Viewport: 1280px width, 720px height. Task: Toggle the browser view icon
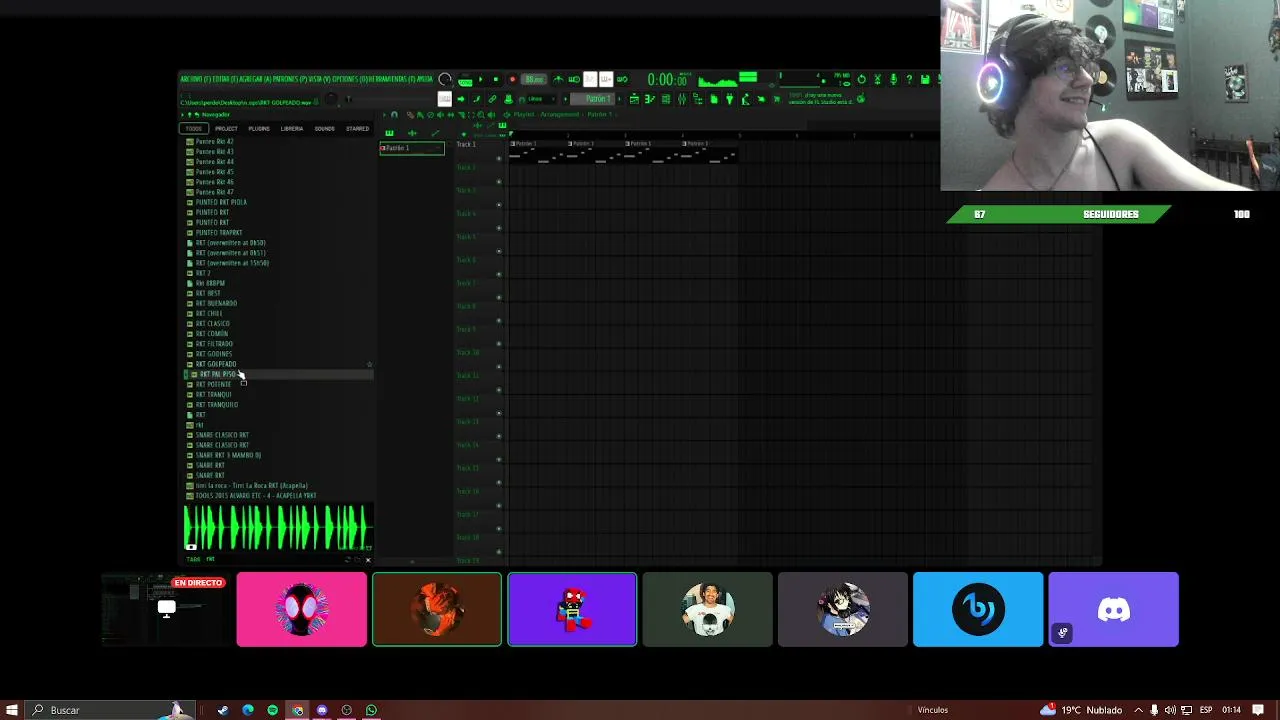pyautogui.click(x=697, y=99)
